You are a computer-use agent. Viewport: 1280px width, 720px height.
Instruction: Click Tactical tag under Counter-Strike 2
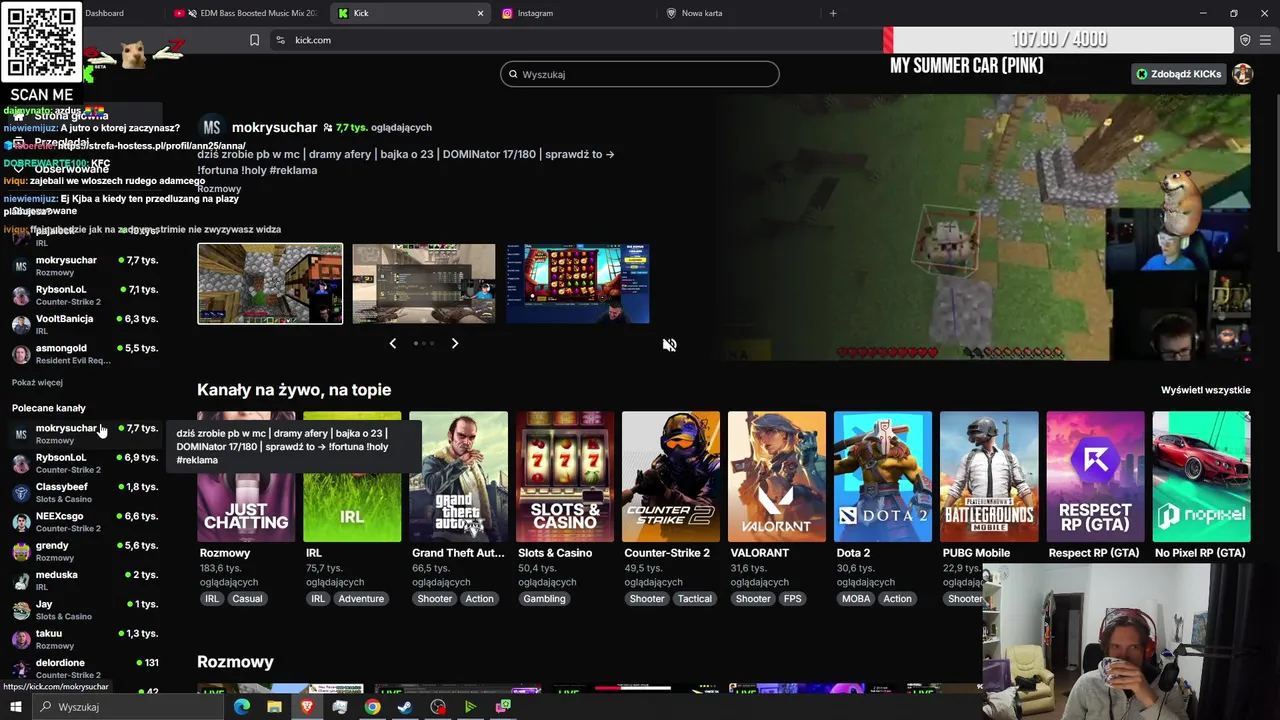pyautogui.click(x=695, y=599)
